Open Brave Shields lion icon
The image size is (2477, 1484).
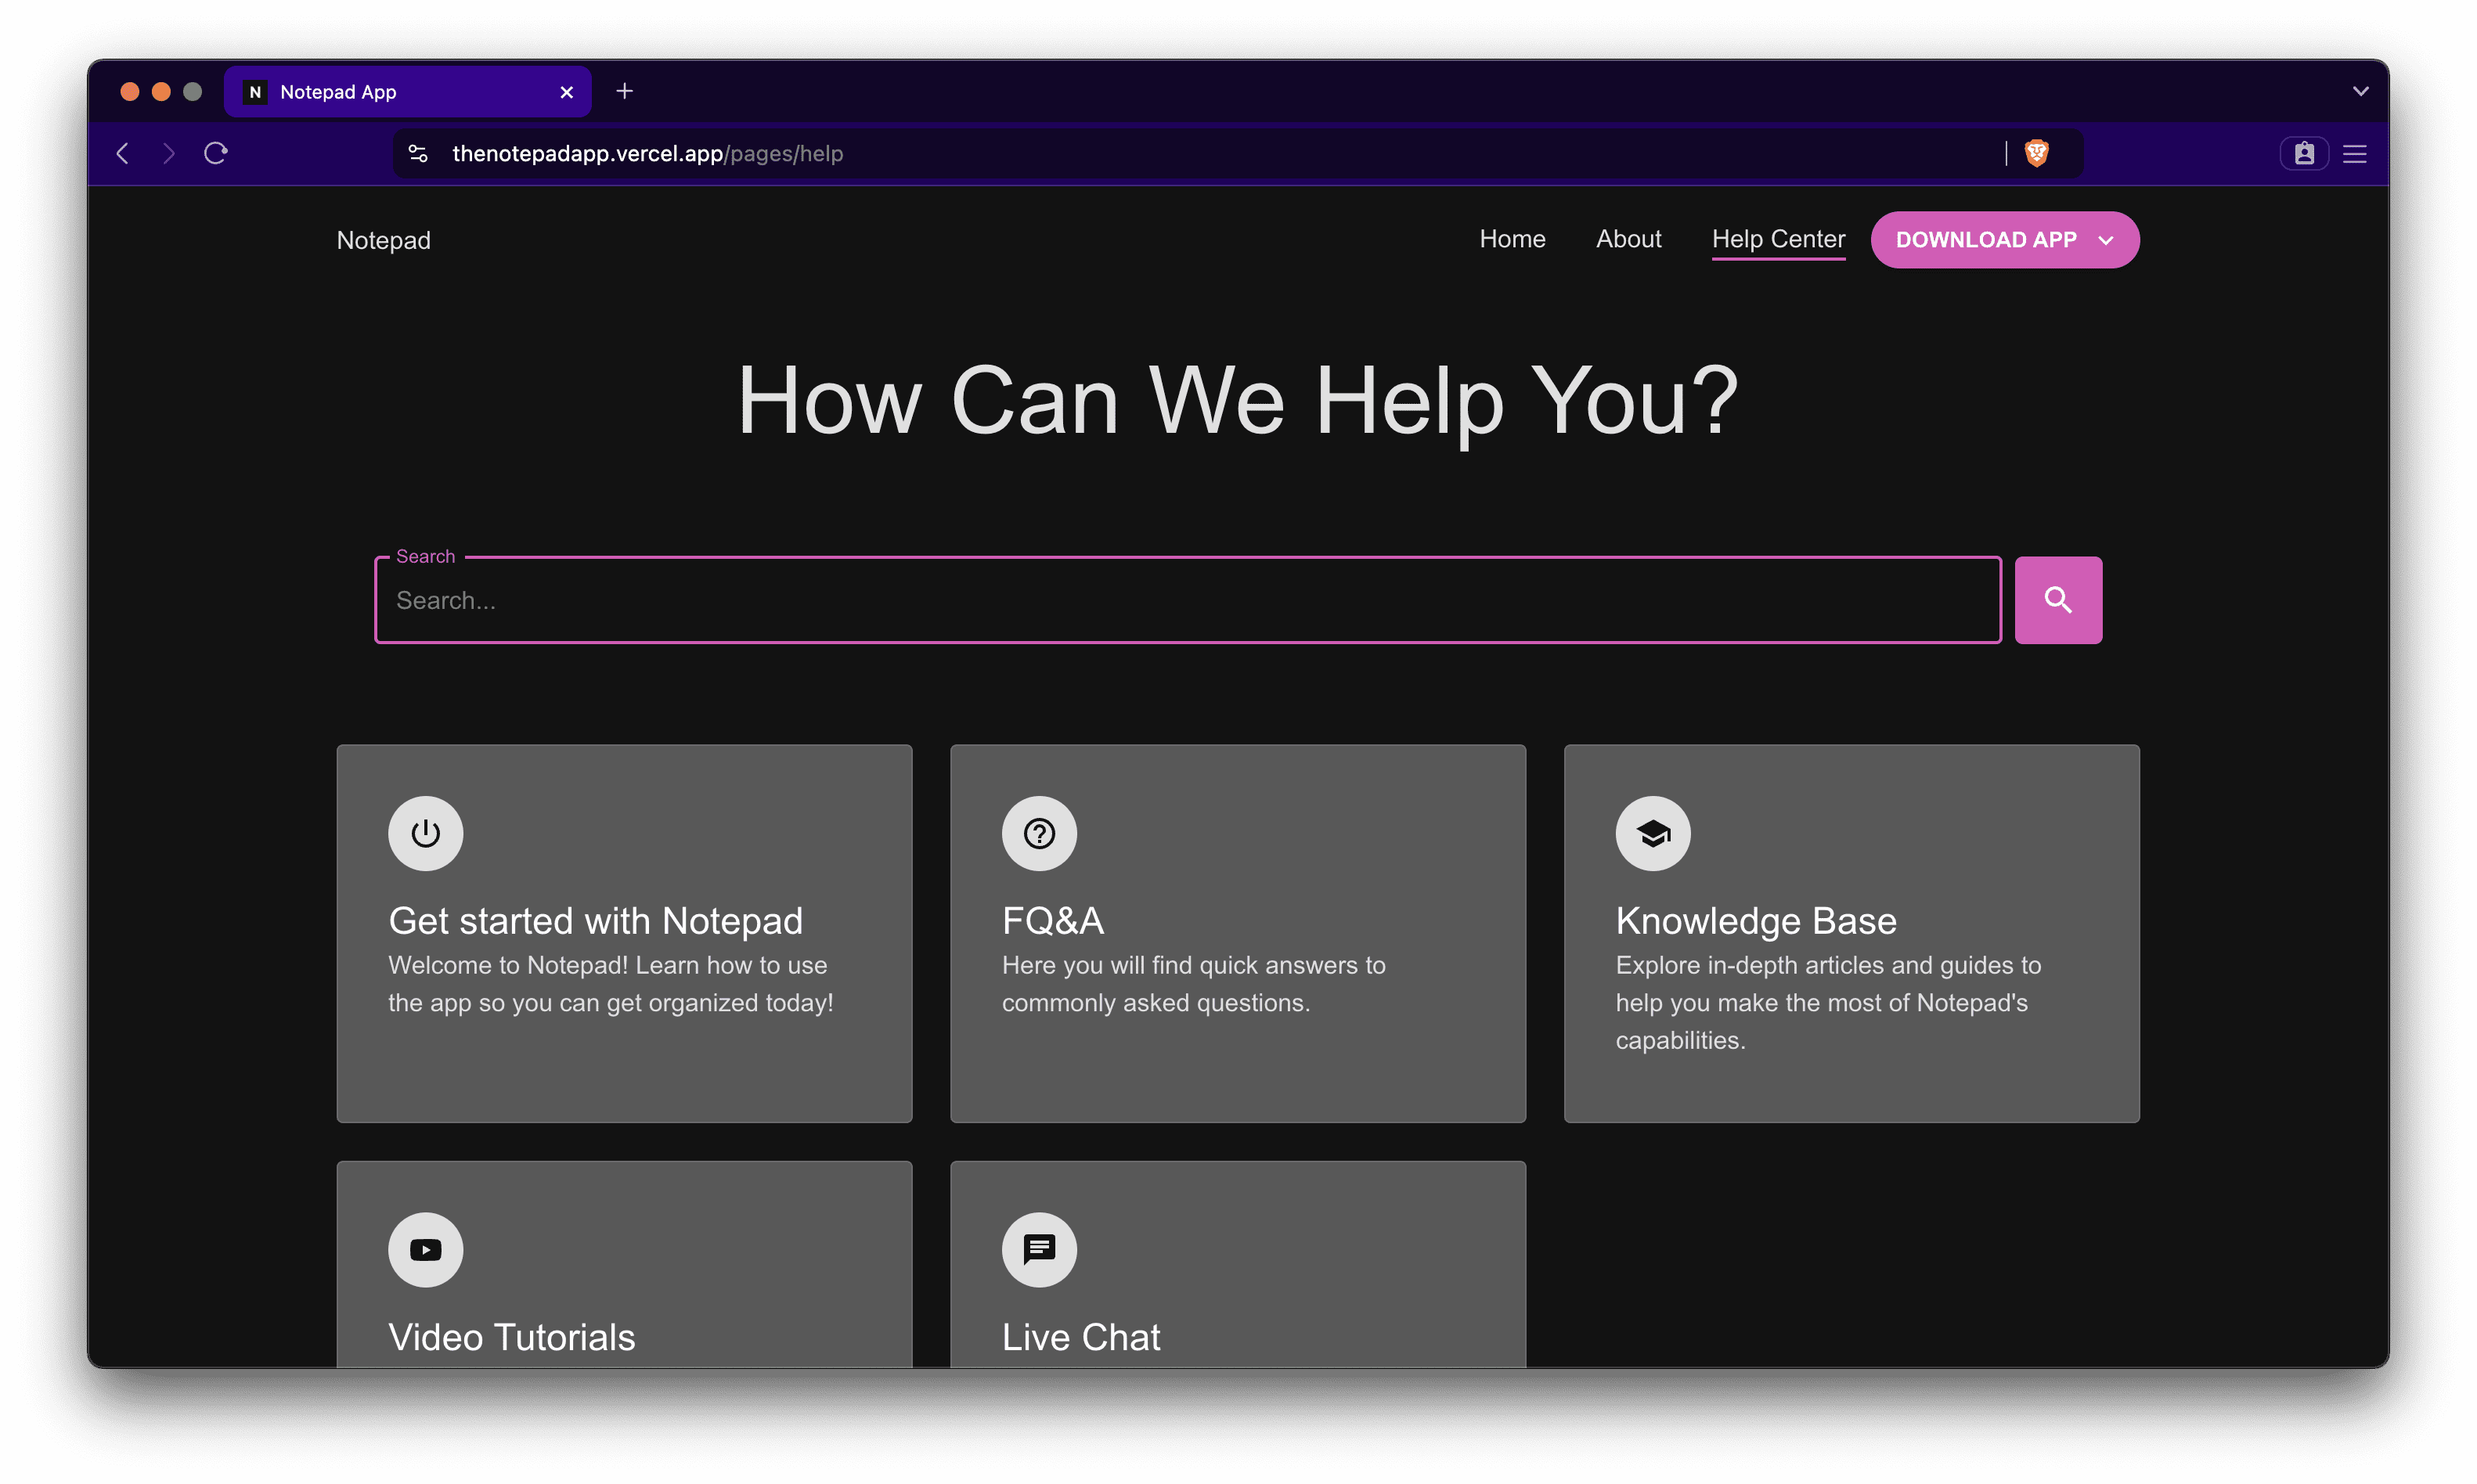(2036, 153)
